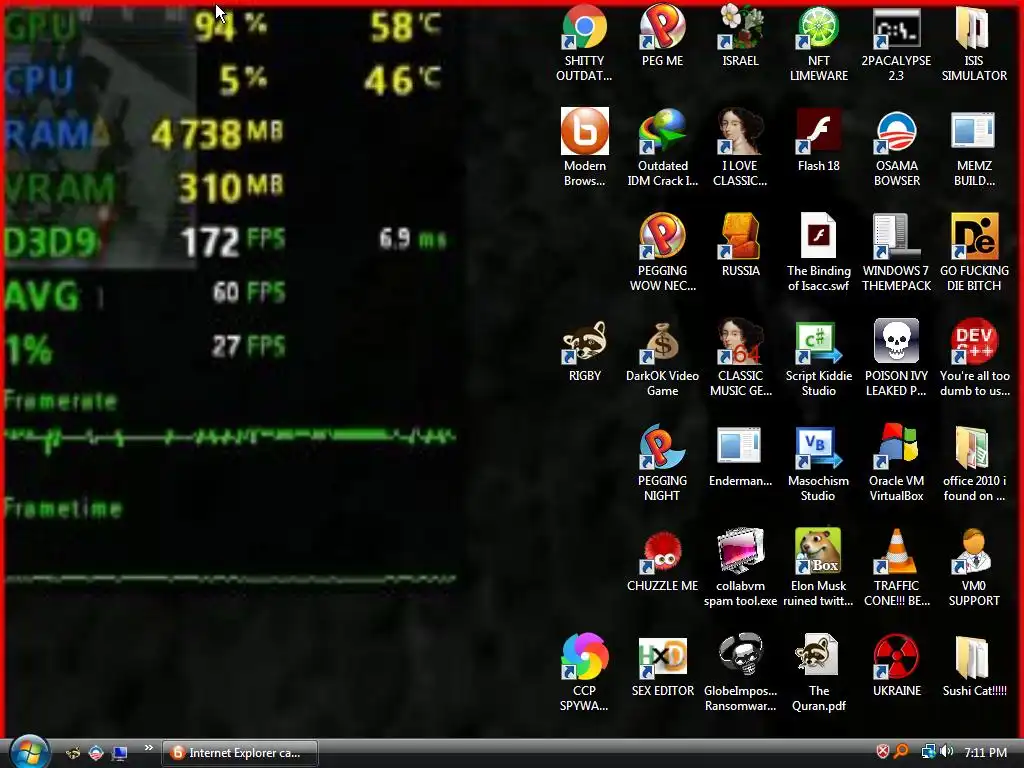Click the orange magnifier tray icon
This screenshot has width=1024, height=768.
(902, 752)
